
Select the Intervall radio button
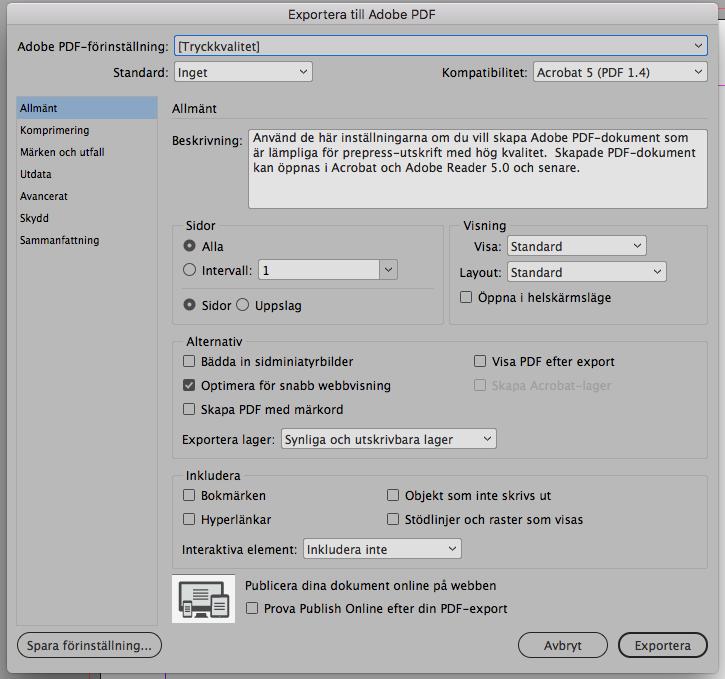190,269
